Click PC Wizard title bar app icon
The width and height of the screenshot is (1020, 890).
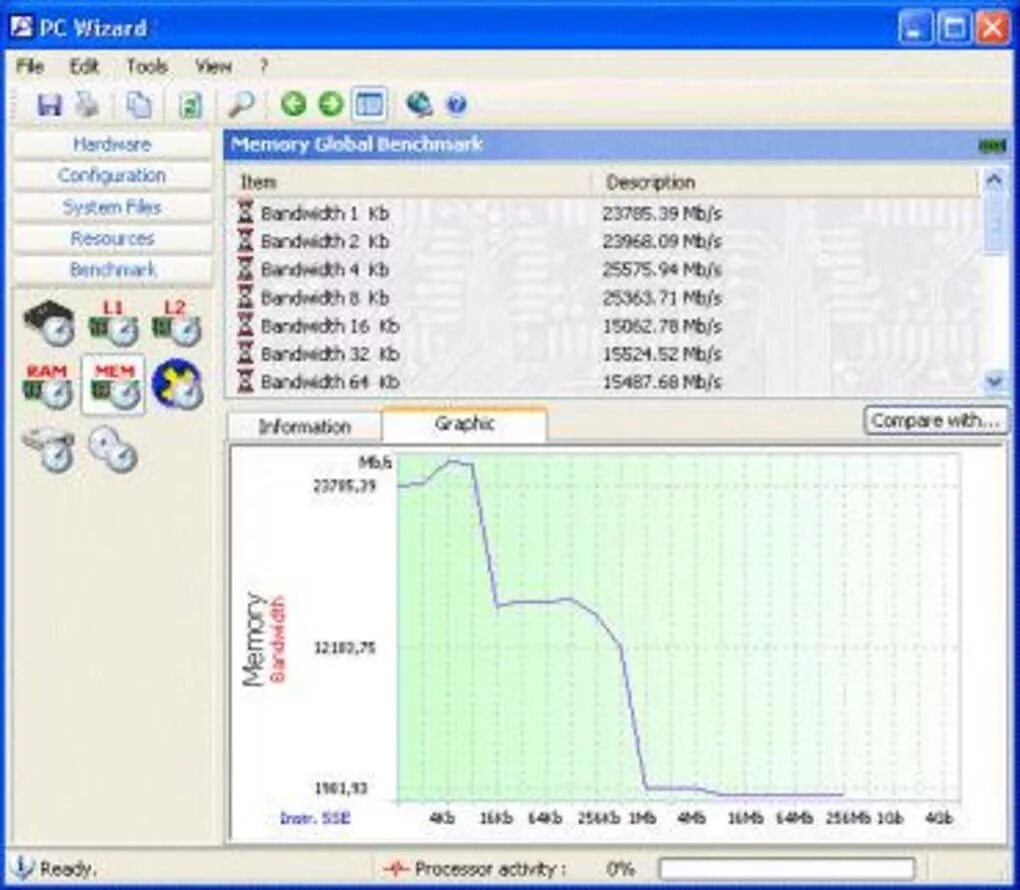click(x=21, y=27)
